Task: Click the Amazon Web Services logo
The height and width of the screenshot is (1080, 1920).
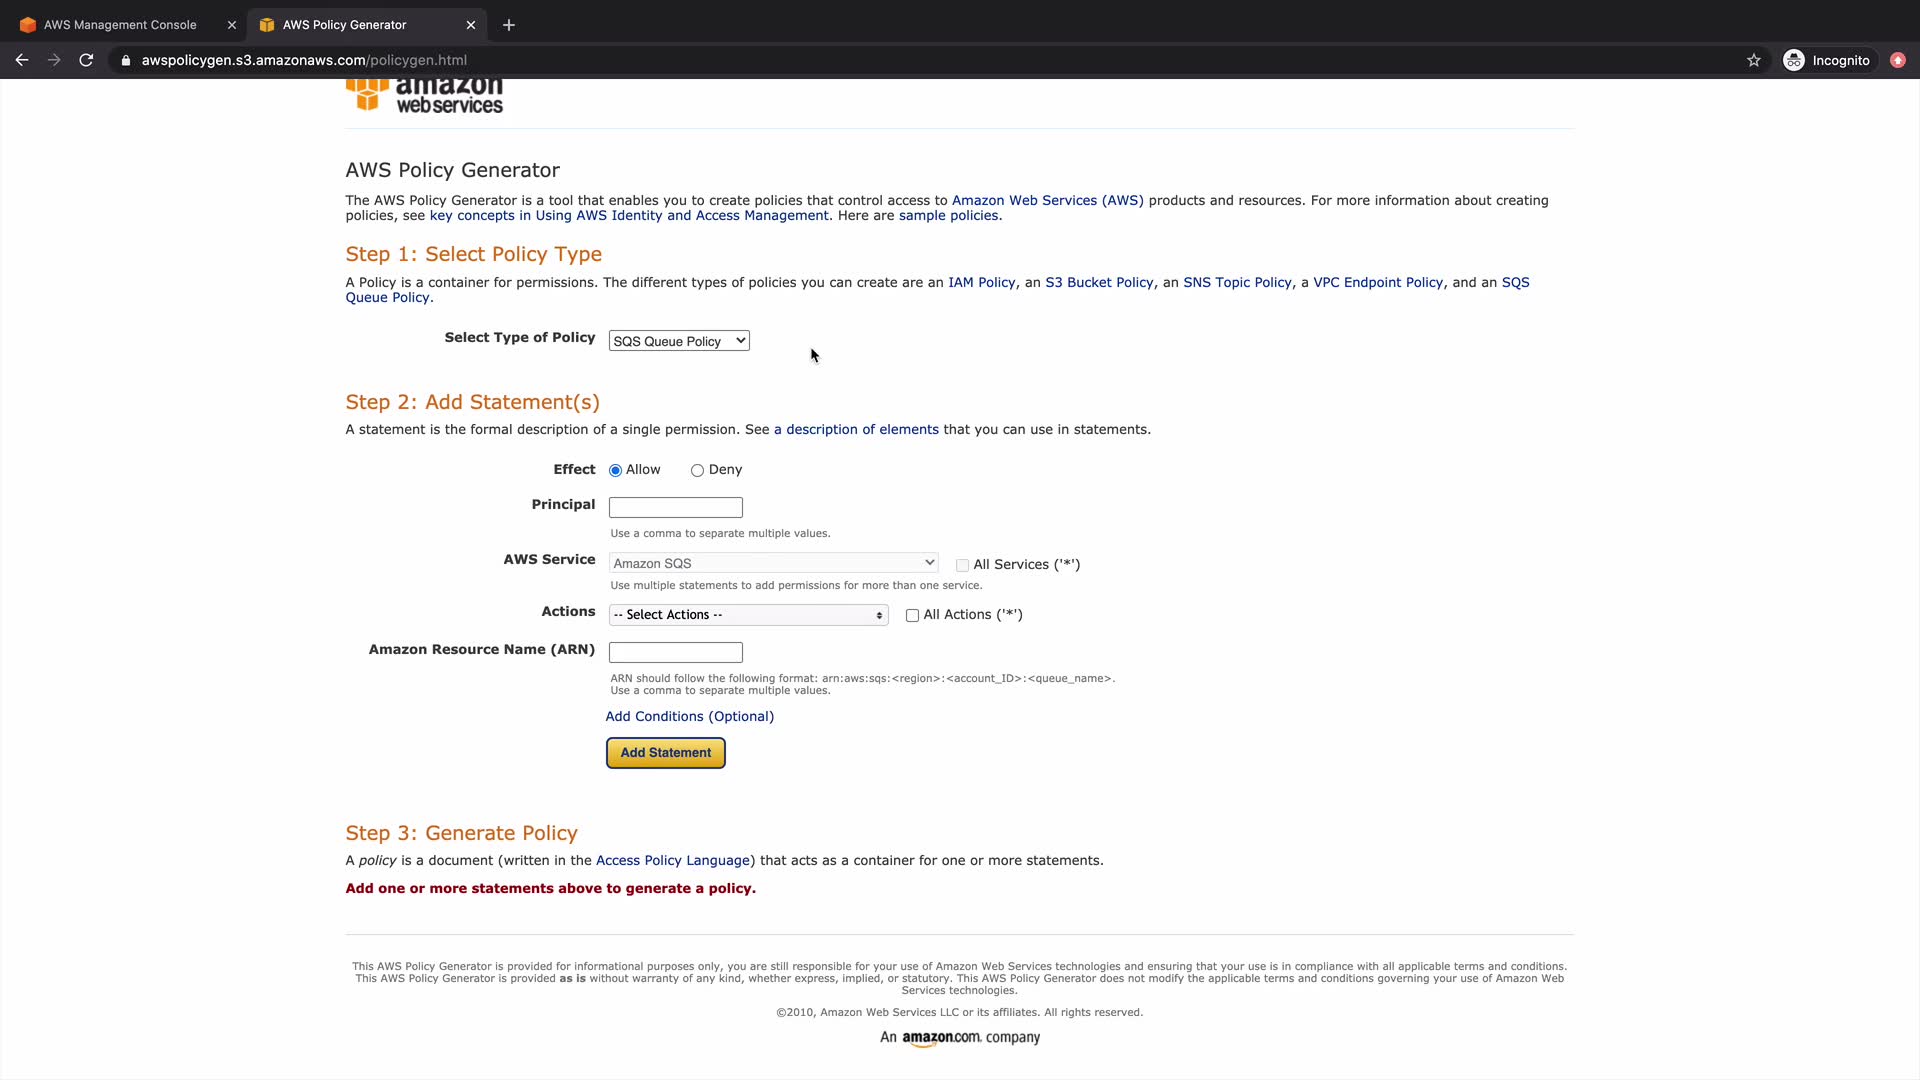Action: (424, 95)
